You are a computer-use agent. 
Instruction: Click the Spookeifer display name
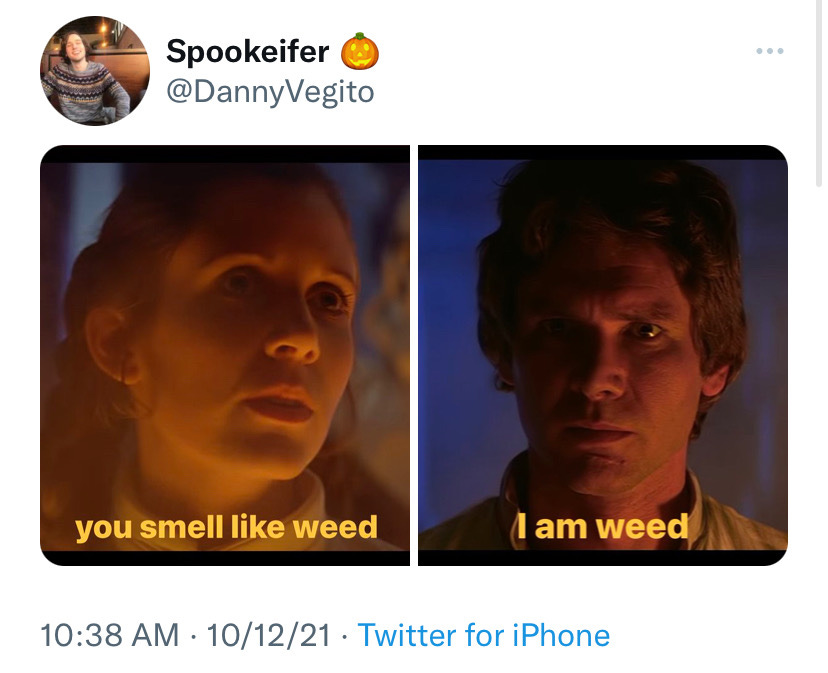(248, 51)
